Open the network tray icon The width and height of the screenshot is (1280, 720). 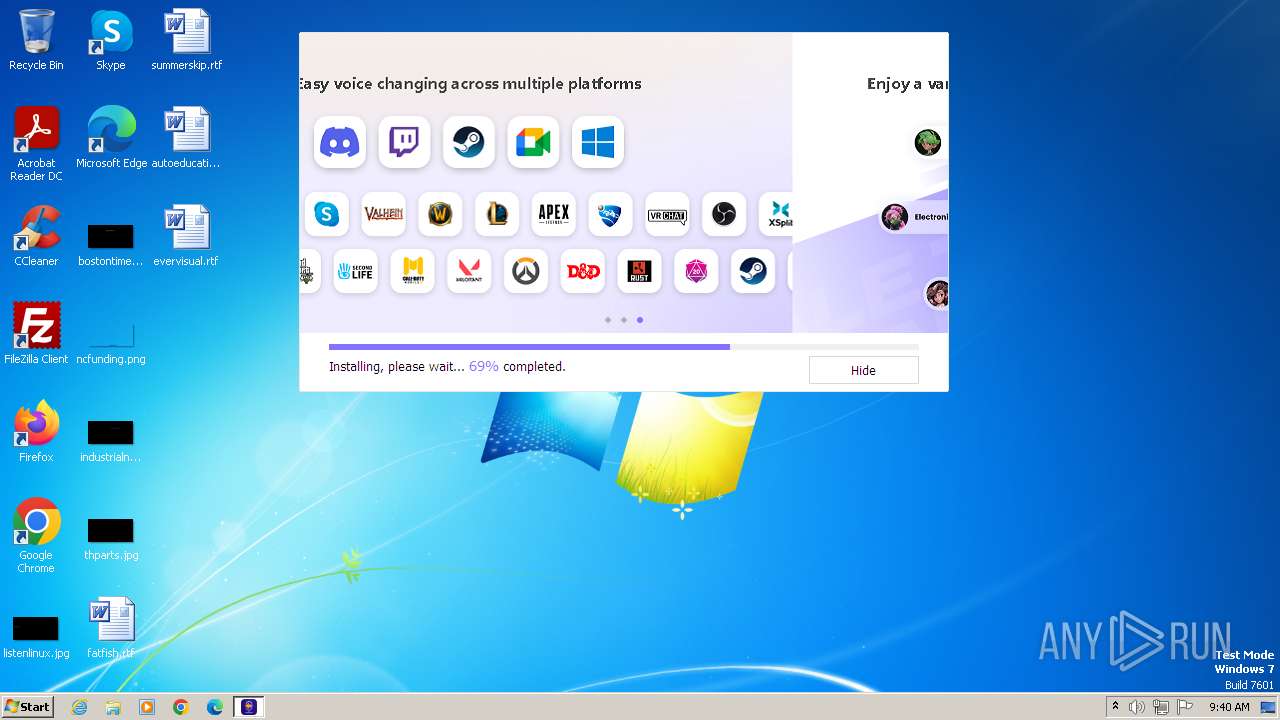1161,707
